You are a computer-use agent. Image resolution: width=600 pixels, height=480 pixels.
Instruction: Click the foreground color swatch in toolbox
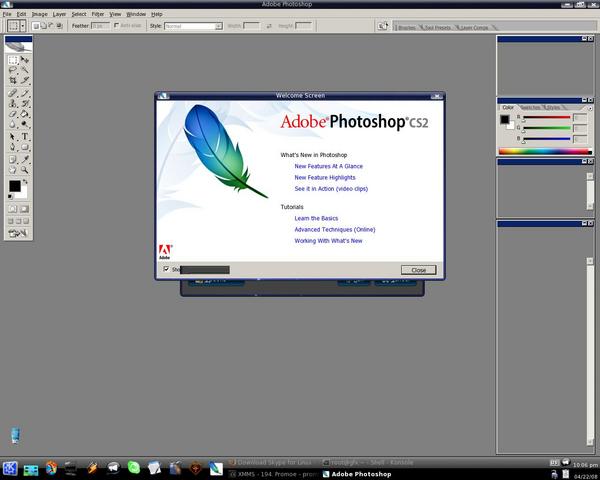[x=15, y=186]
